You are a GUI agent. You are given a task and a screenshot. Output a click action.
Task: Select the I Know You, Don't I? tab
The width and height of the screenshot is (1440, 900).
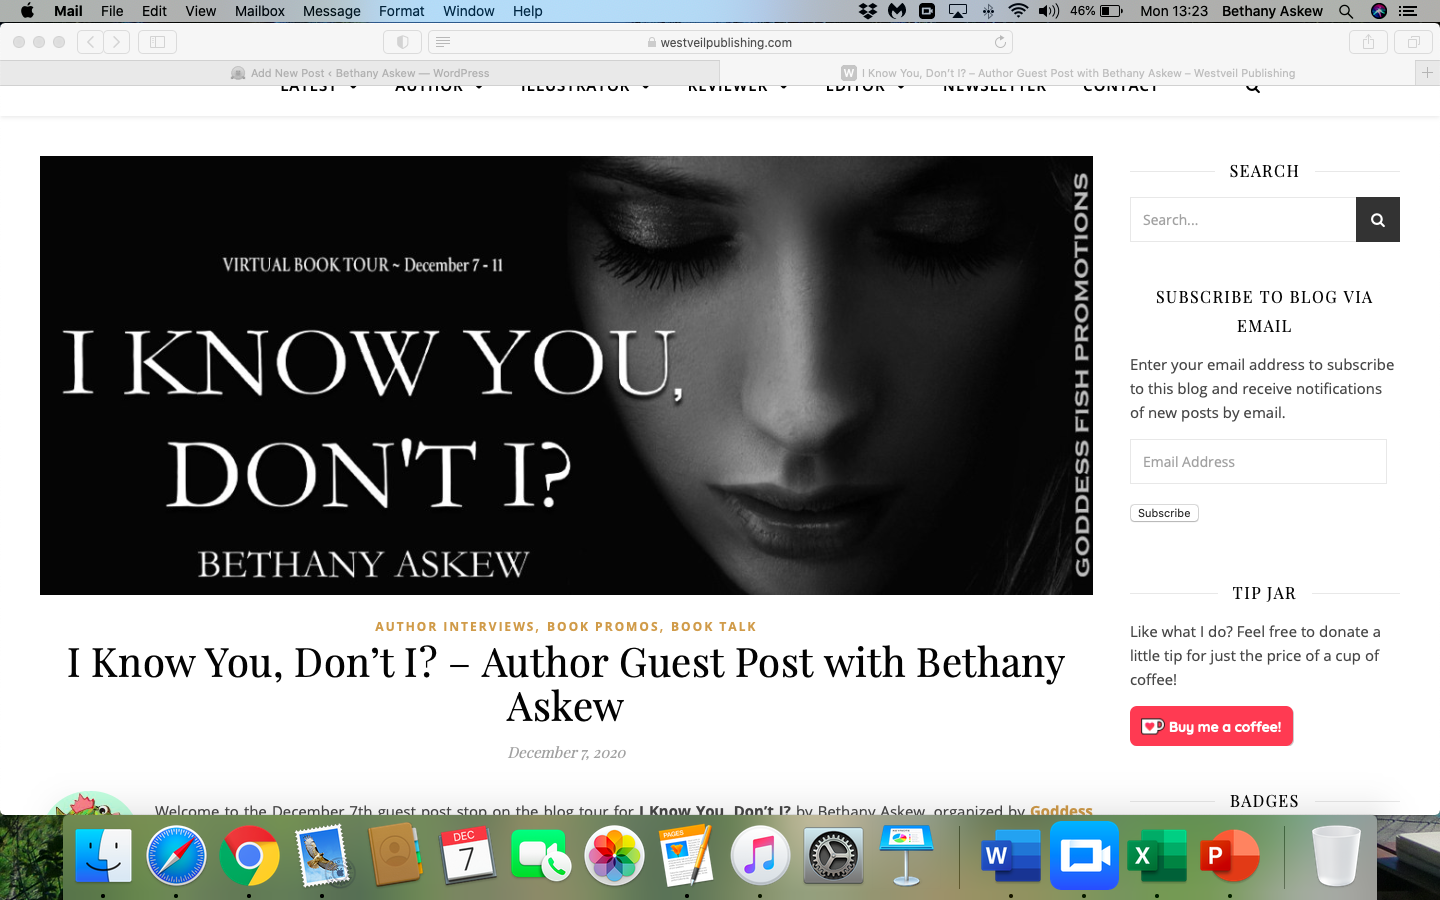coord(1068,73)
